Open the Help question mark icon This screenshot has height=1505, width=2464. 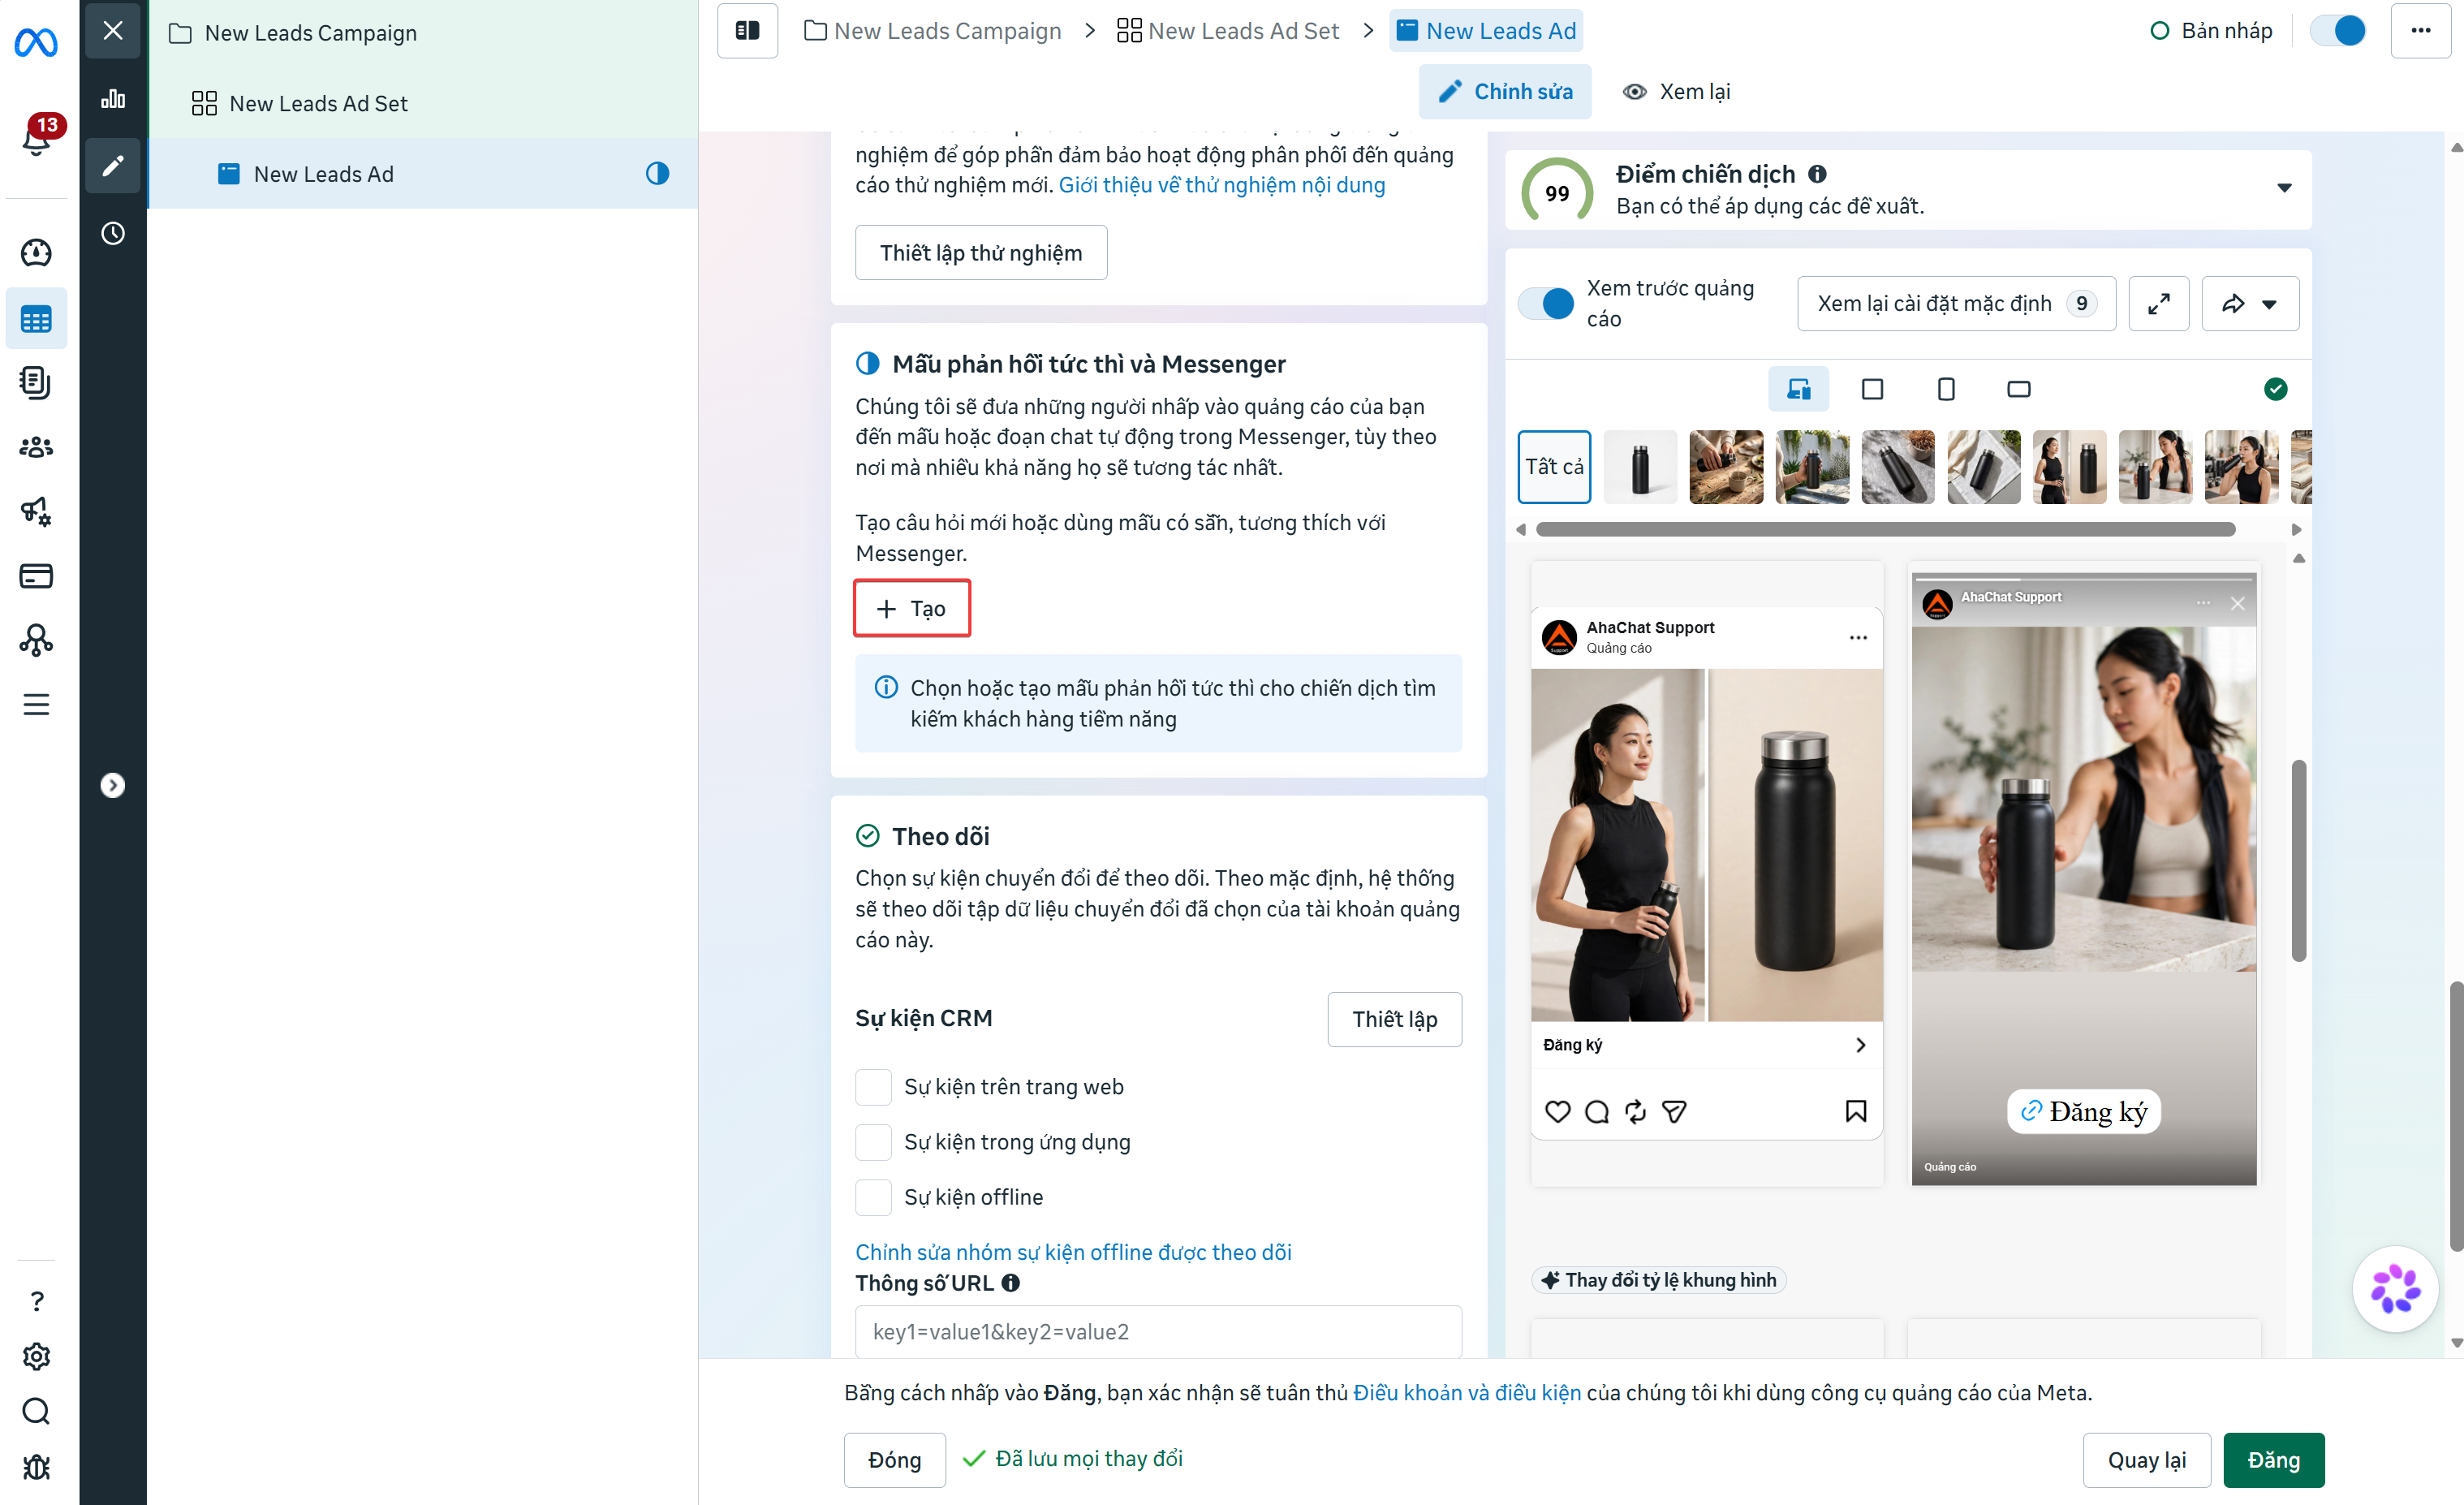[x=36, y=1301]
